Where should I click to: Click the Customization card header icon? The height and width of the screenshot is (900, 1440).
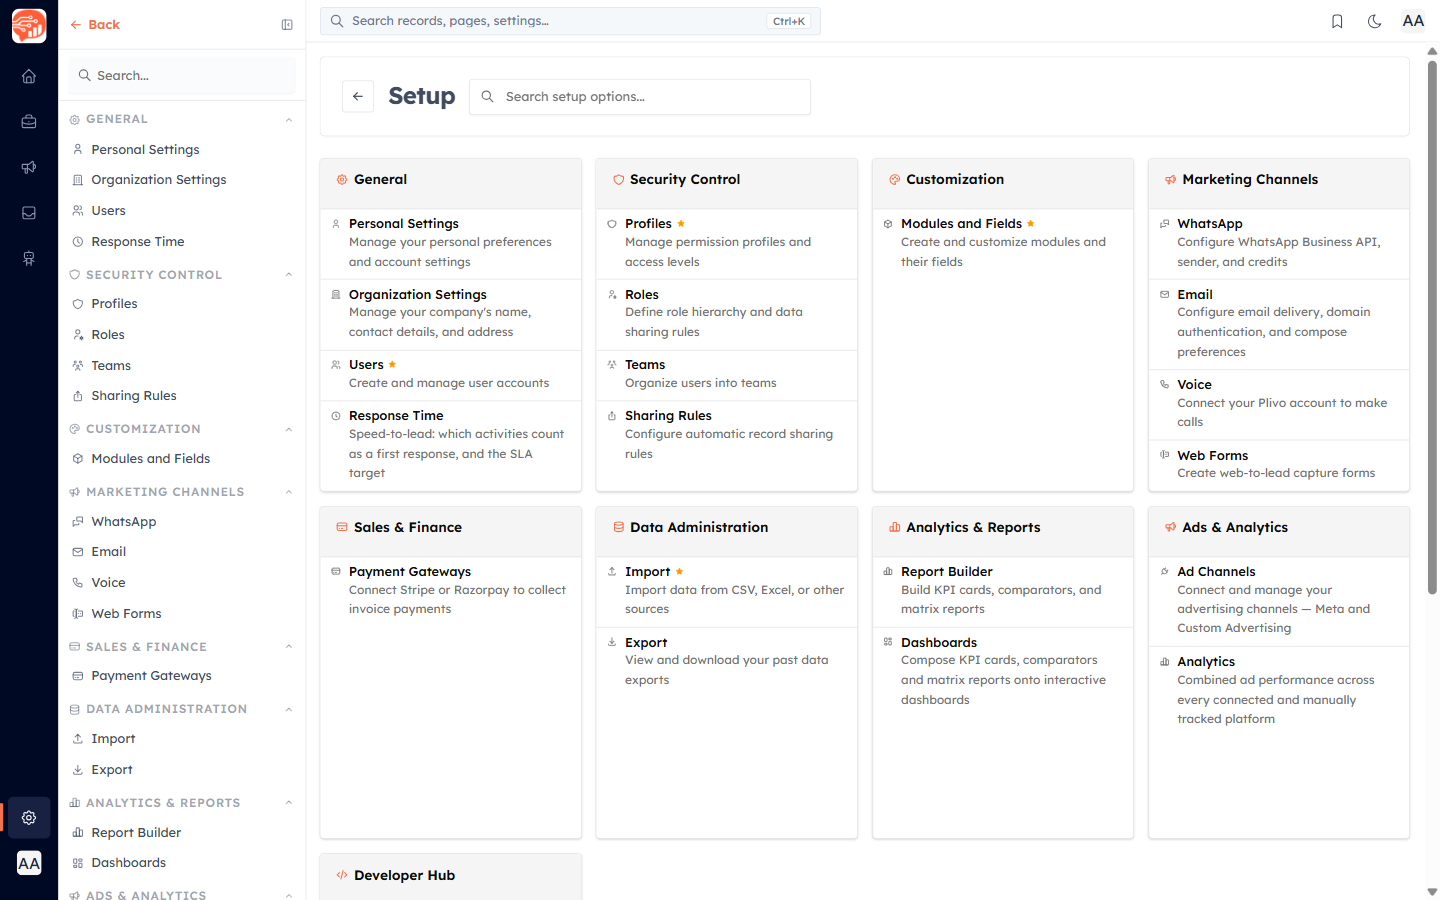click(894, 180)
